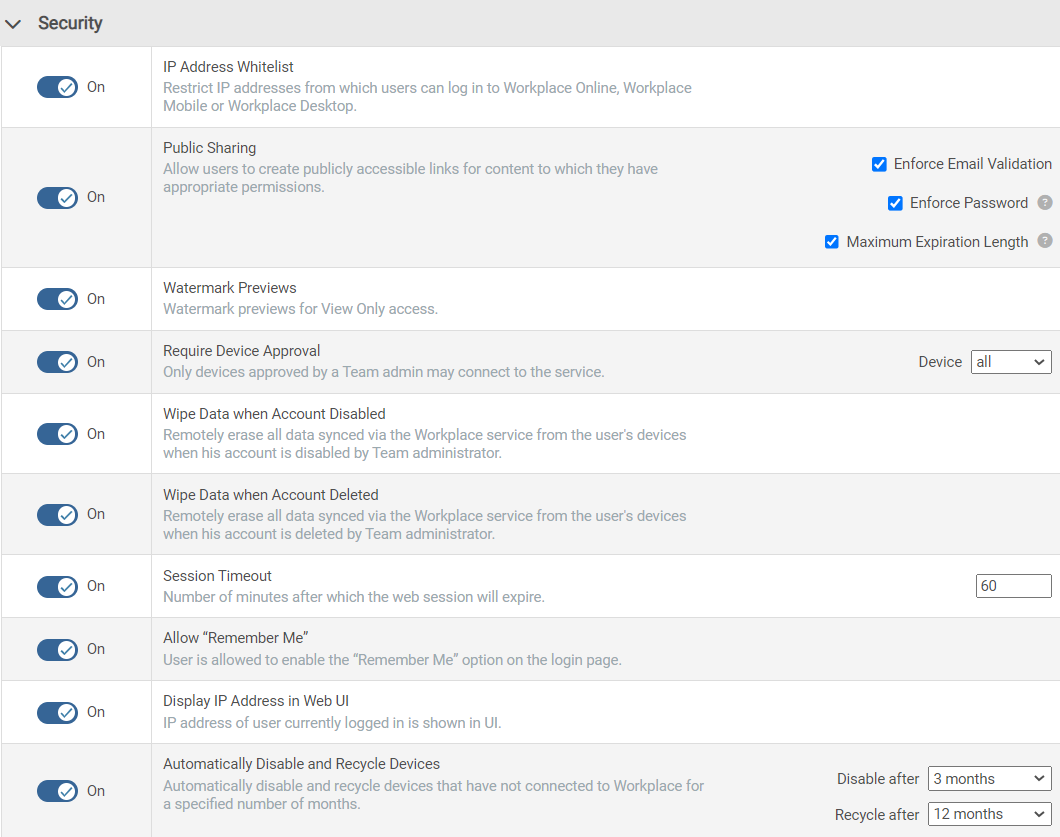Turn off Display IP Address in Web UI
Screen dimensions: 1060x837
point(57,712)
